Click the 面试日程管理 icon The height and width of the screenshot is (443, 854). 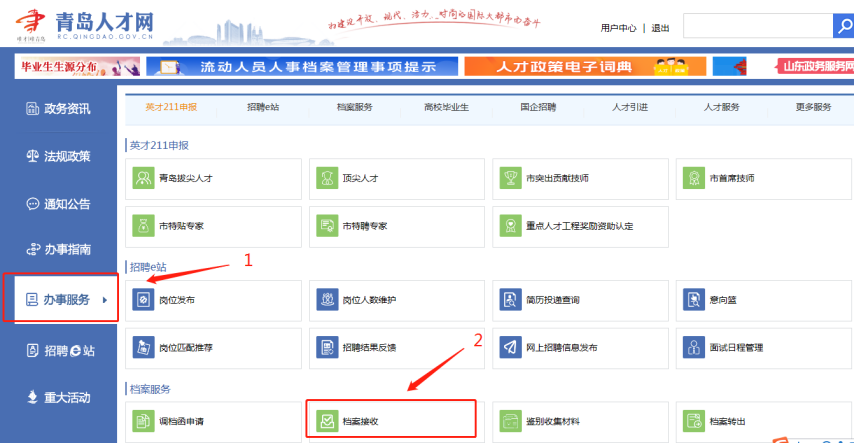pyautogui.click(x=693, y=347)
